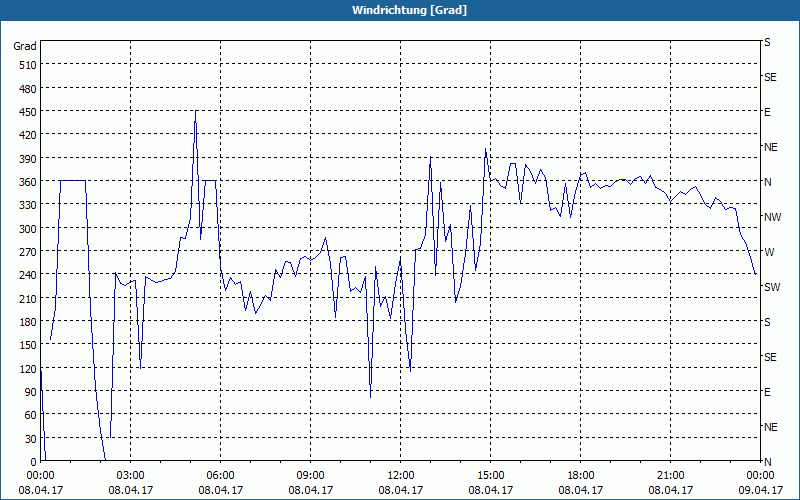Viewport: 800px width, 500px height.
Task: Select the W compass label on right axis
Action: pyautogui.click(x=769, y=251)
